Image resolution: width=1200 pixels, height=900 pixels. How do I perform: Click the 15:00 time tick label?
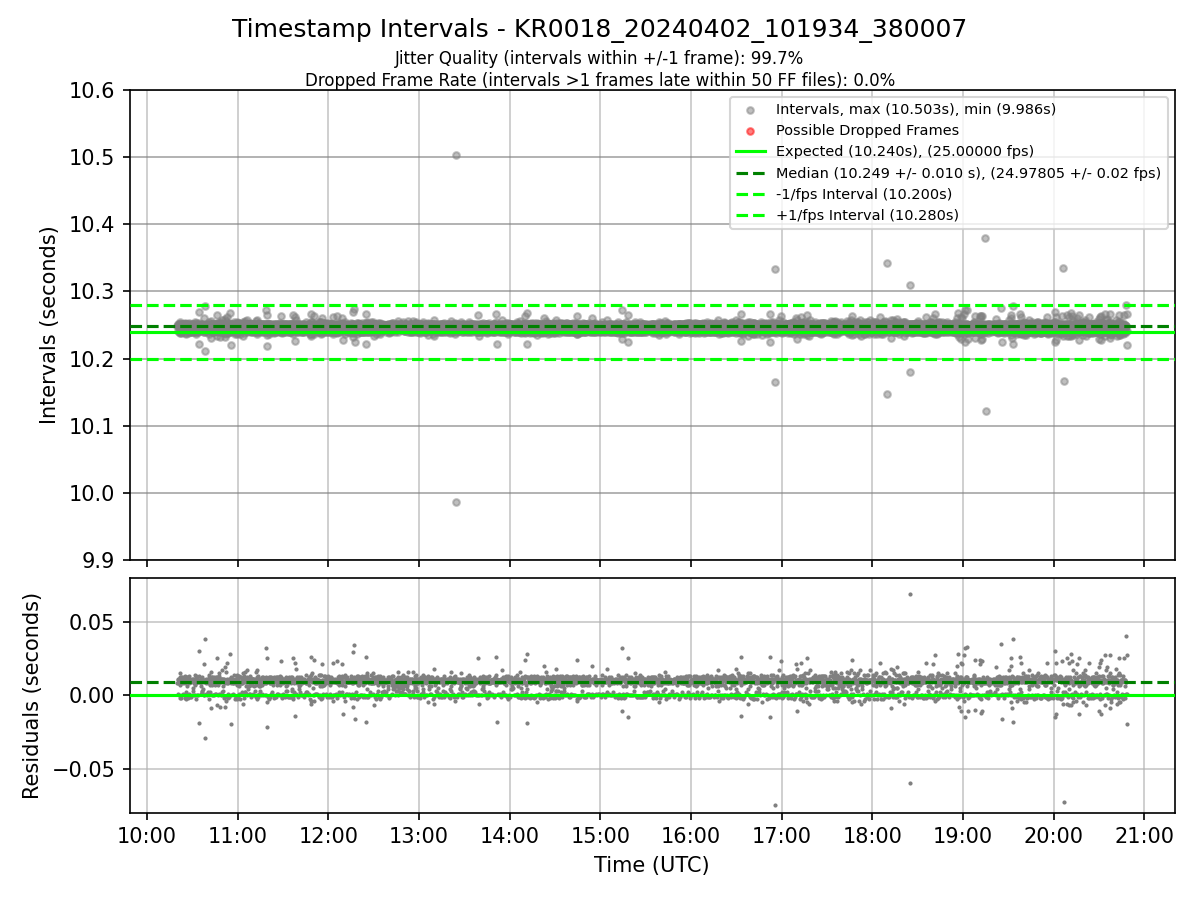point(600,837)
